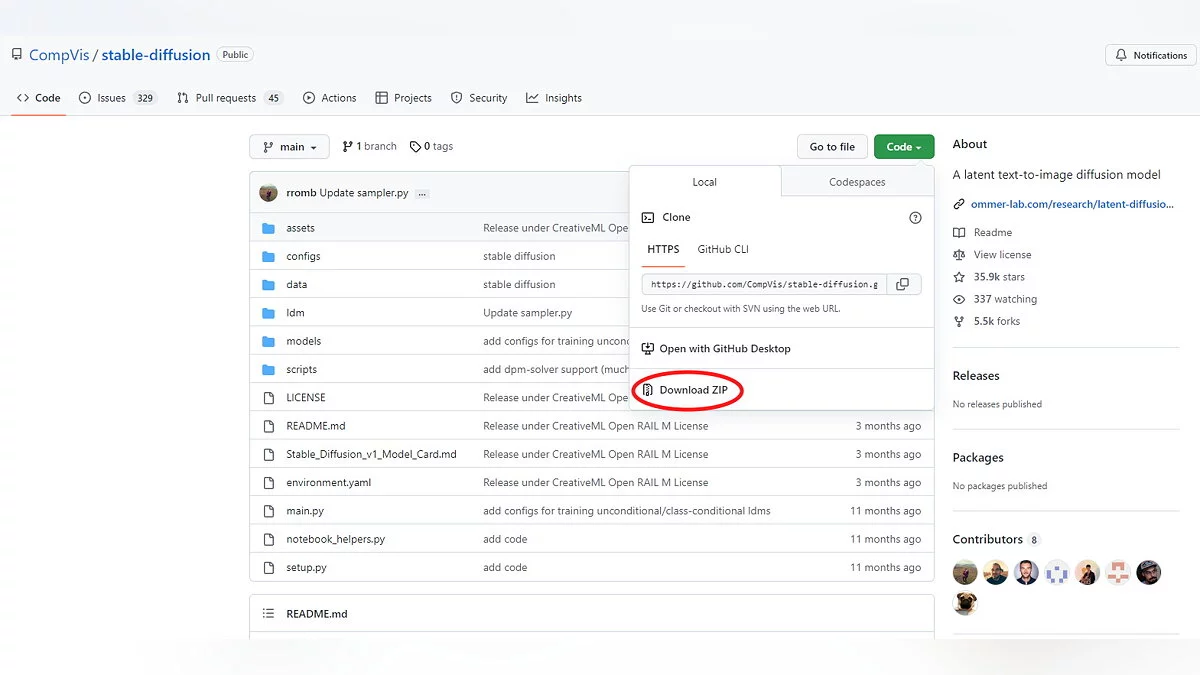Select Open with GitHub Desktop
1200x675 pixels.
click(x=724, y=349)
